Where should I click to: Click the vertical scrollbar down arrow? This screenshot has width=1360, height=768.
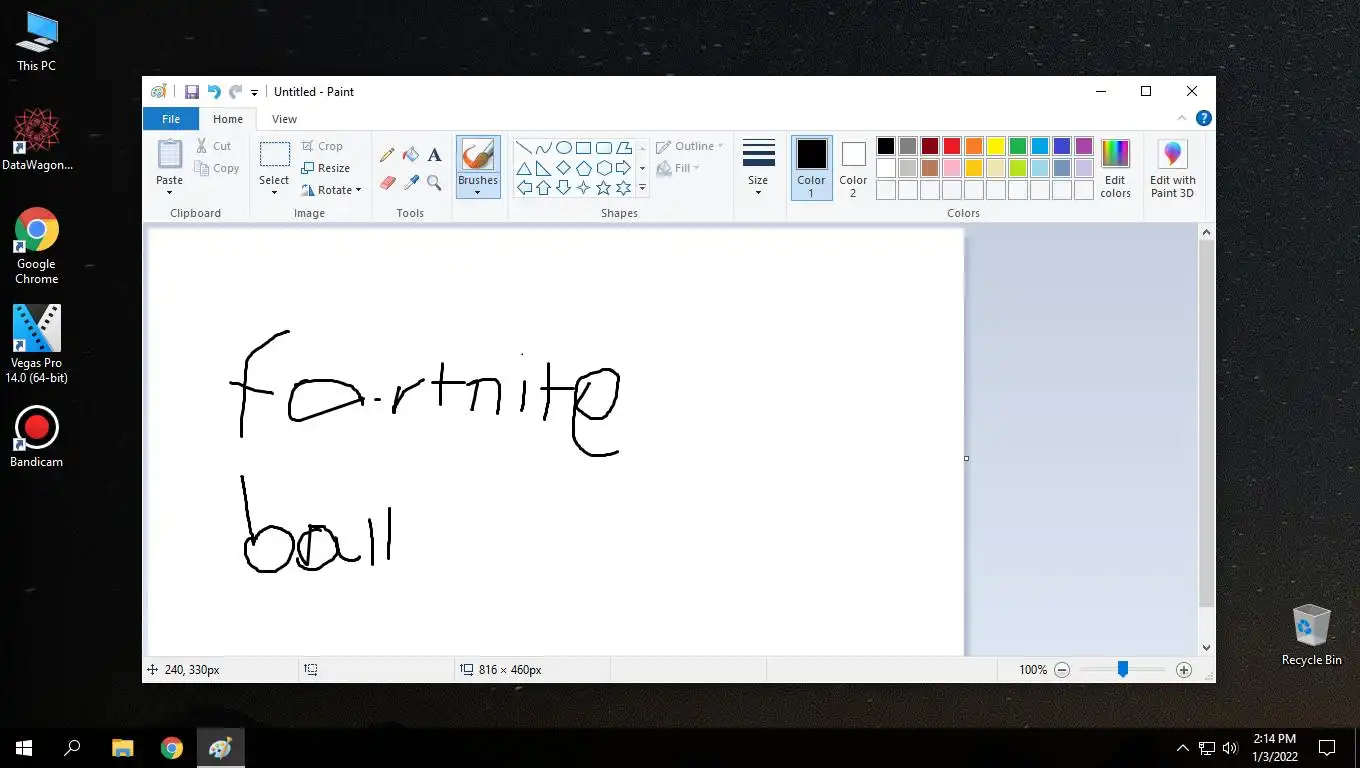coord(1206,647)
